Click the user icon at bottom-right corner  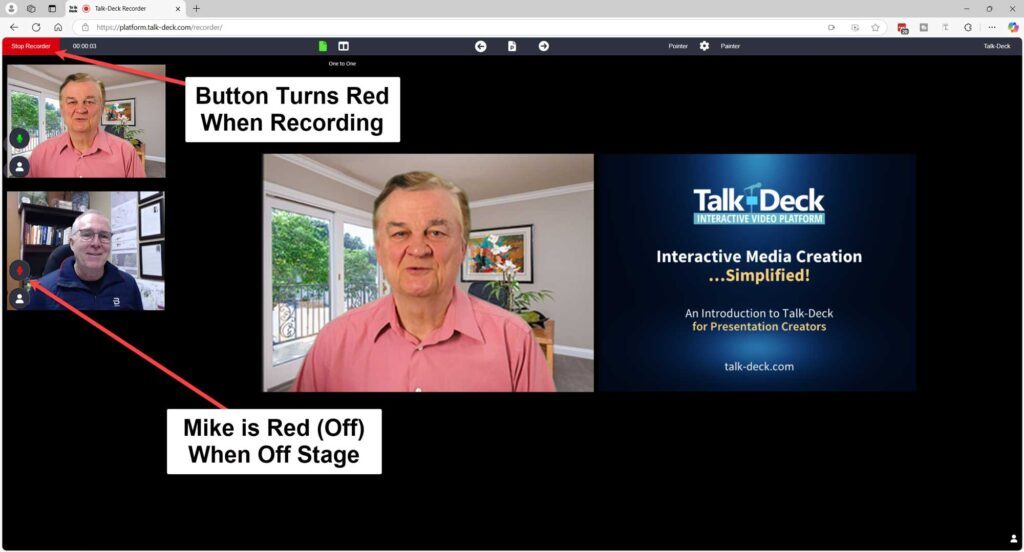coord(1014,539)
